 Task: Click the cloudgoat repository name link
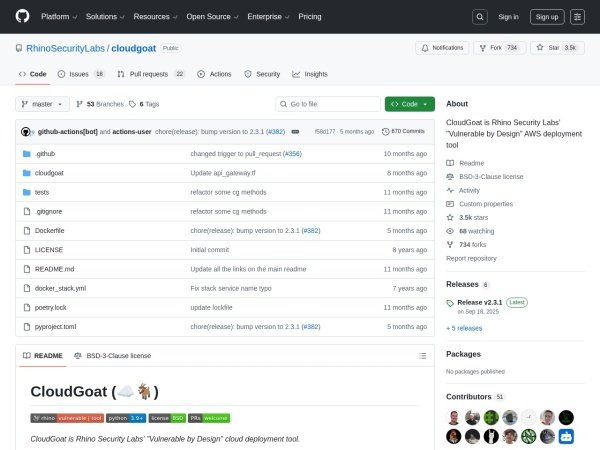point(134,48)
